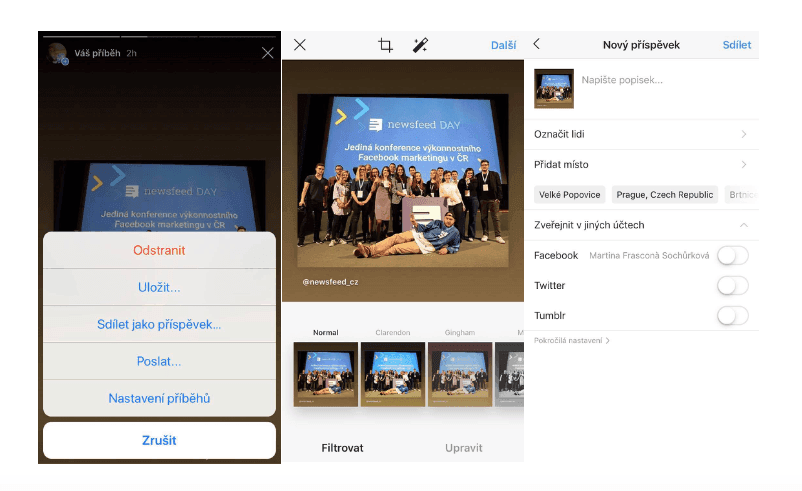Close the filter editor with X
The height and width of the screenshot is (491, 802).
(x=300, y=45)
